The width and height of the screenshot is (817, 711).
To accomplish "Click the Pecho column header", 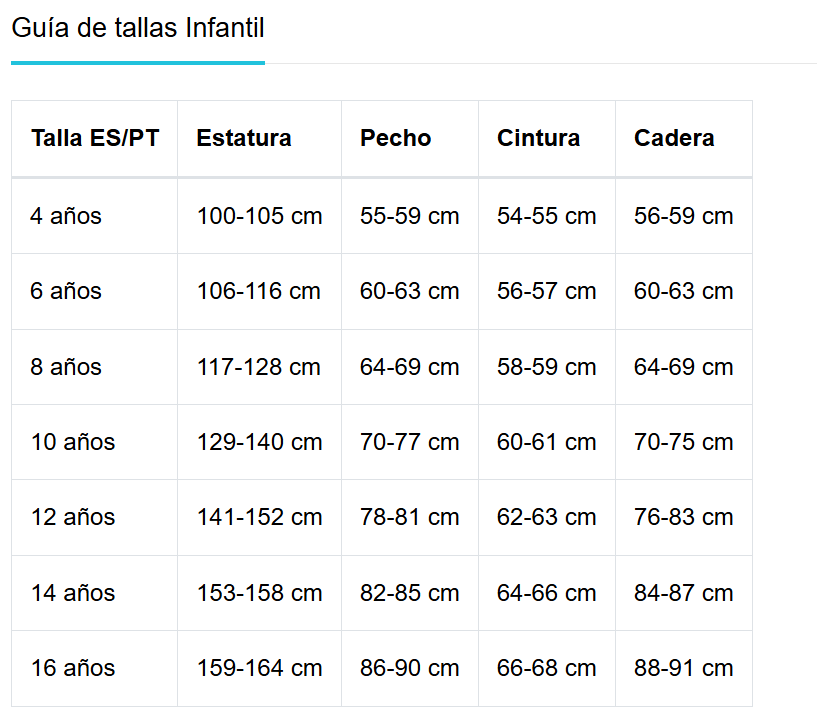I will (396, 139).
